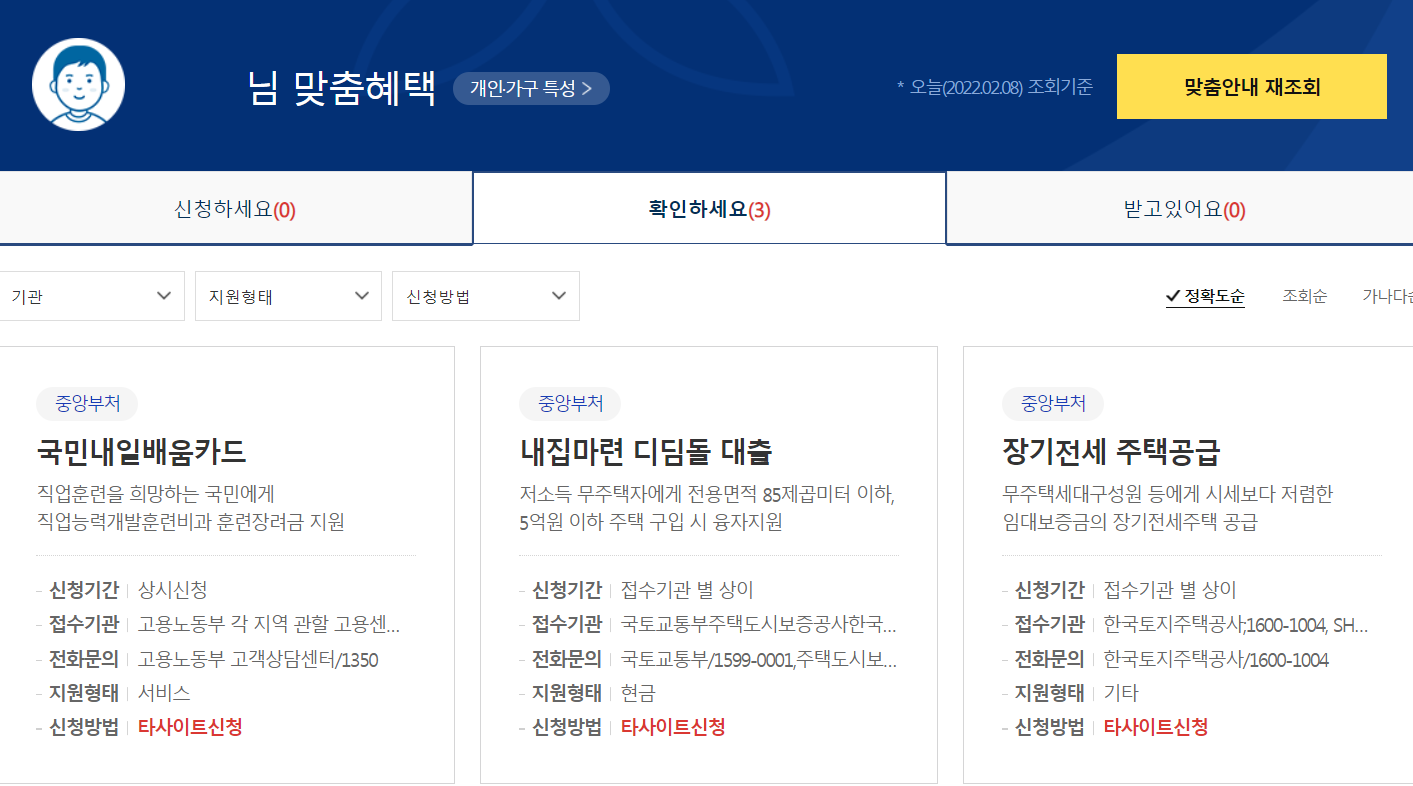Image resolution: width=1413 pixels, height=786 pixels.
Task: Open the 기관 filter dropdown
Action: (x=92, y=296)
